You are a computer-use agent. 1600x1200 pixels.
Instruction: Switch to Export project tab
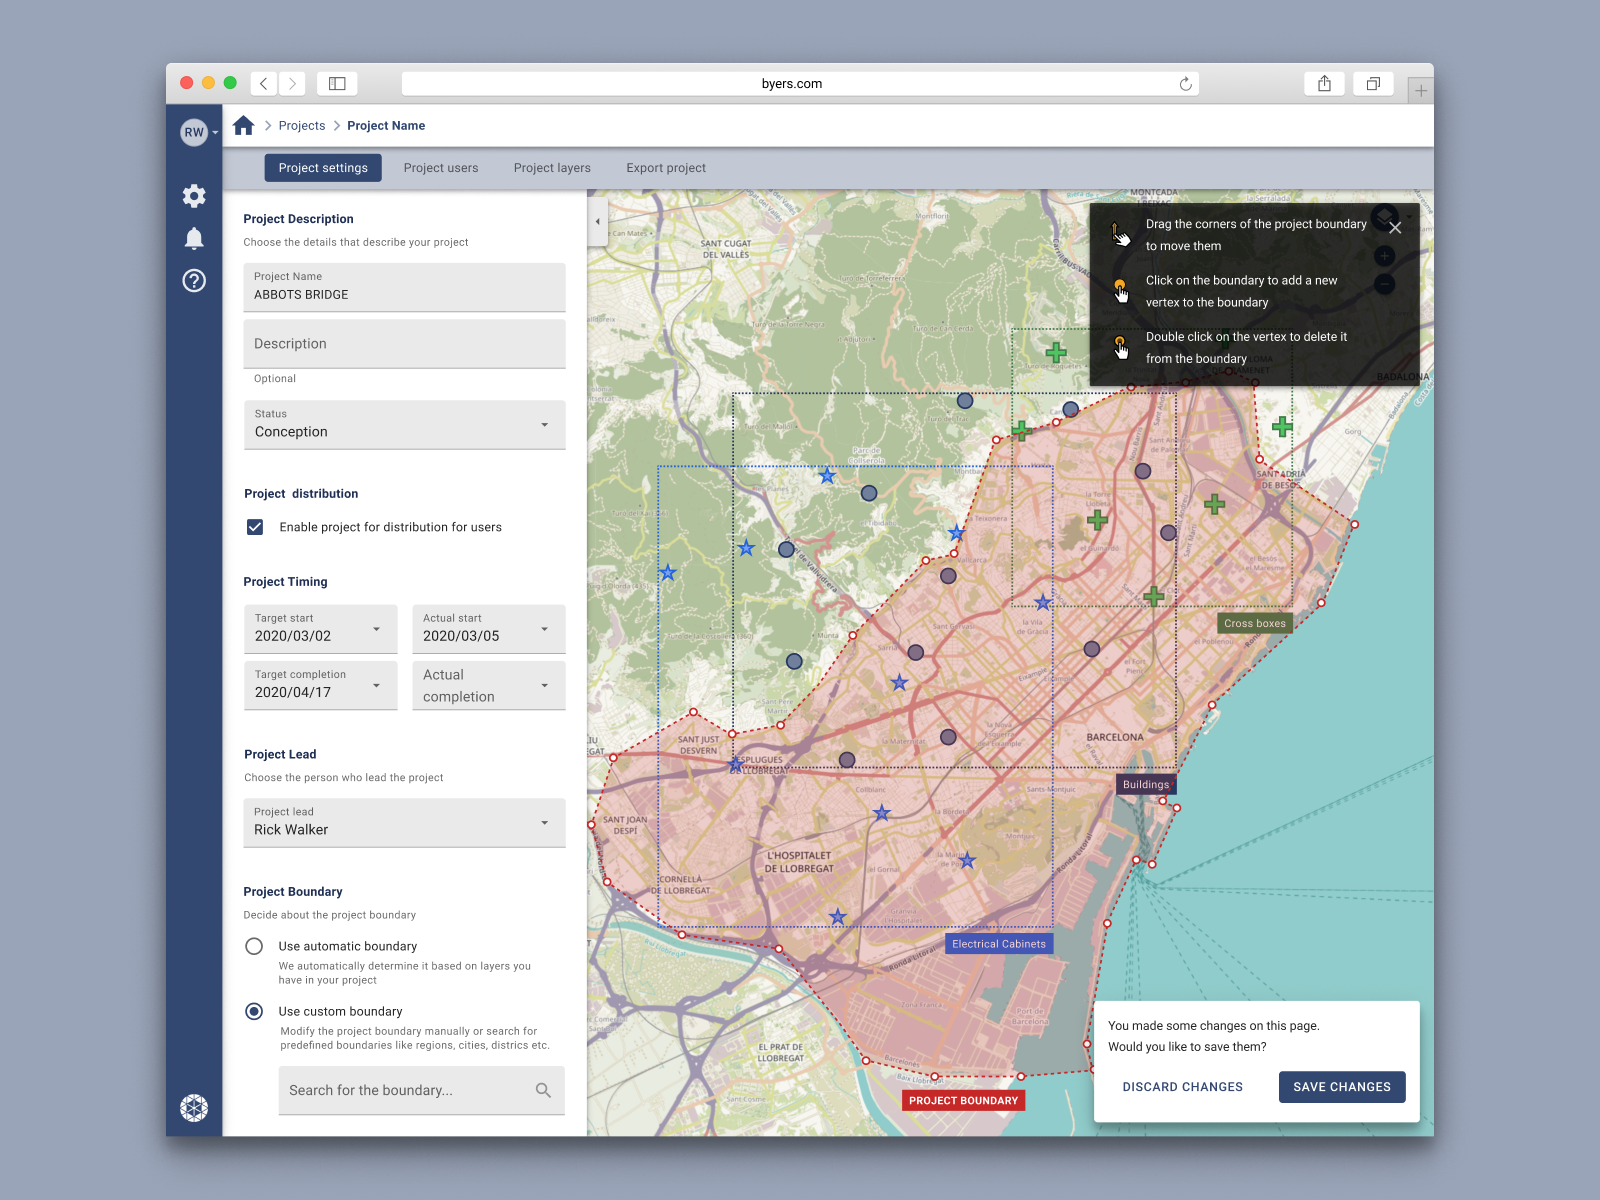pyautogui.click(x=666, y=168)
